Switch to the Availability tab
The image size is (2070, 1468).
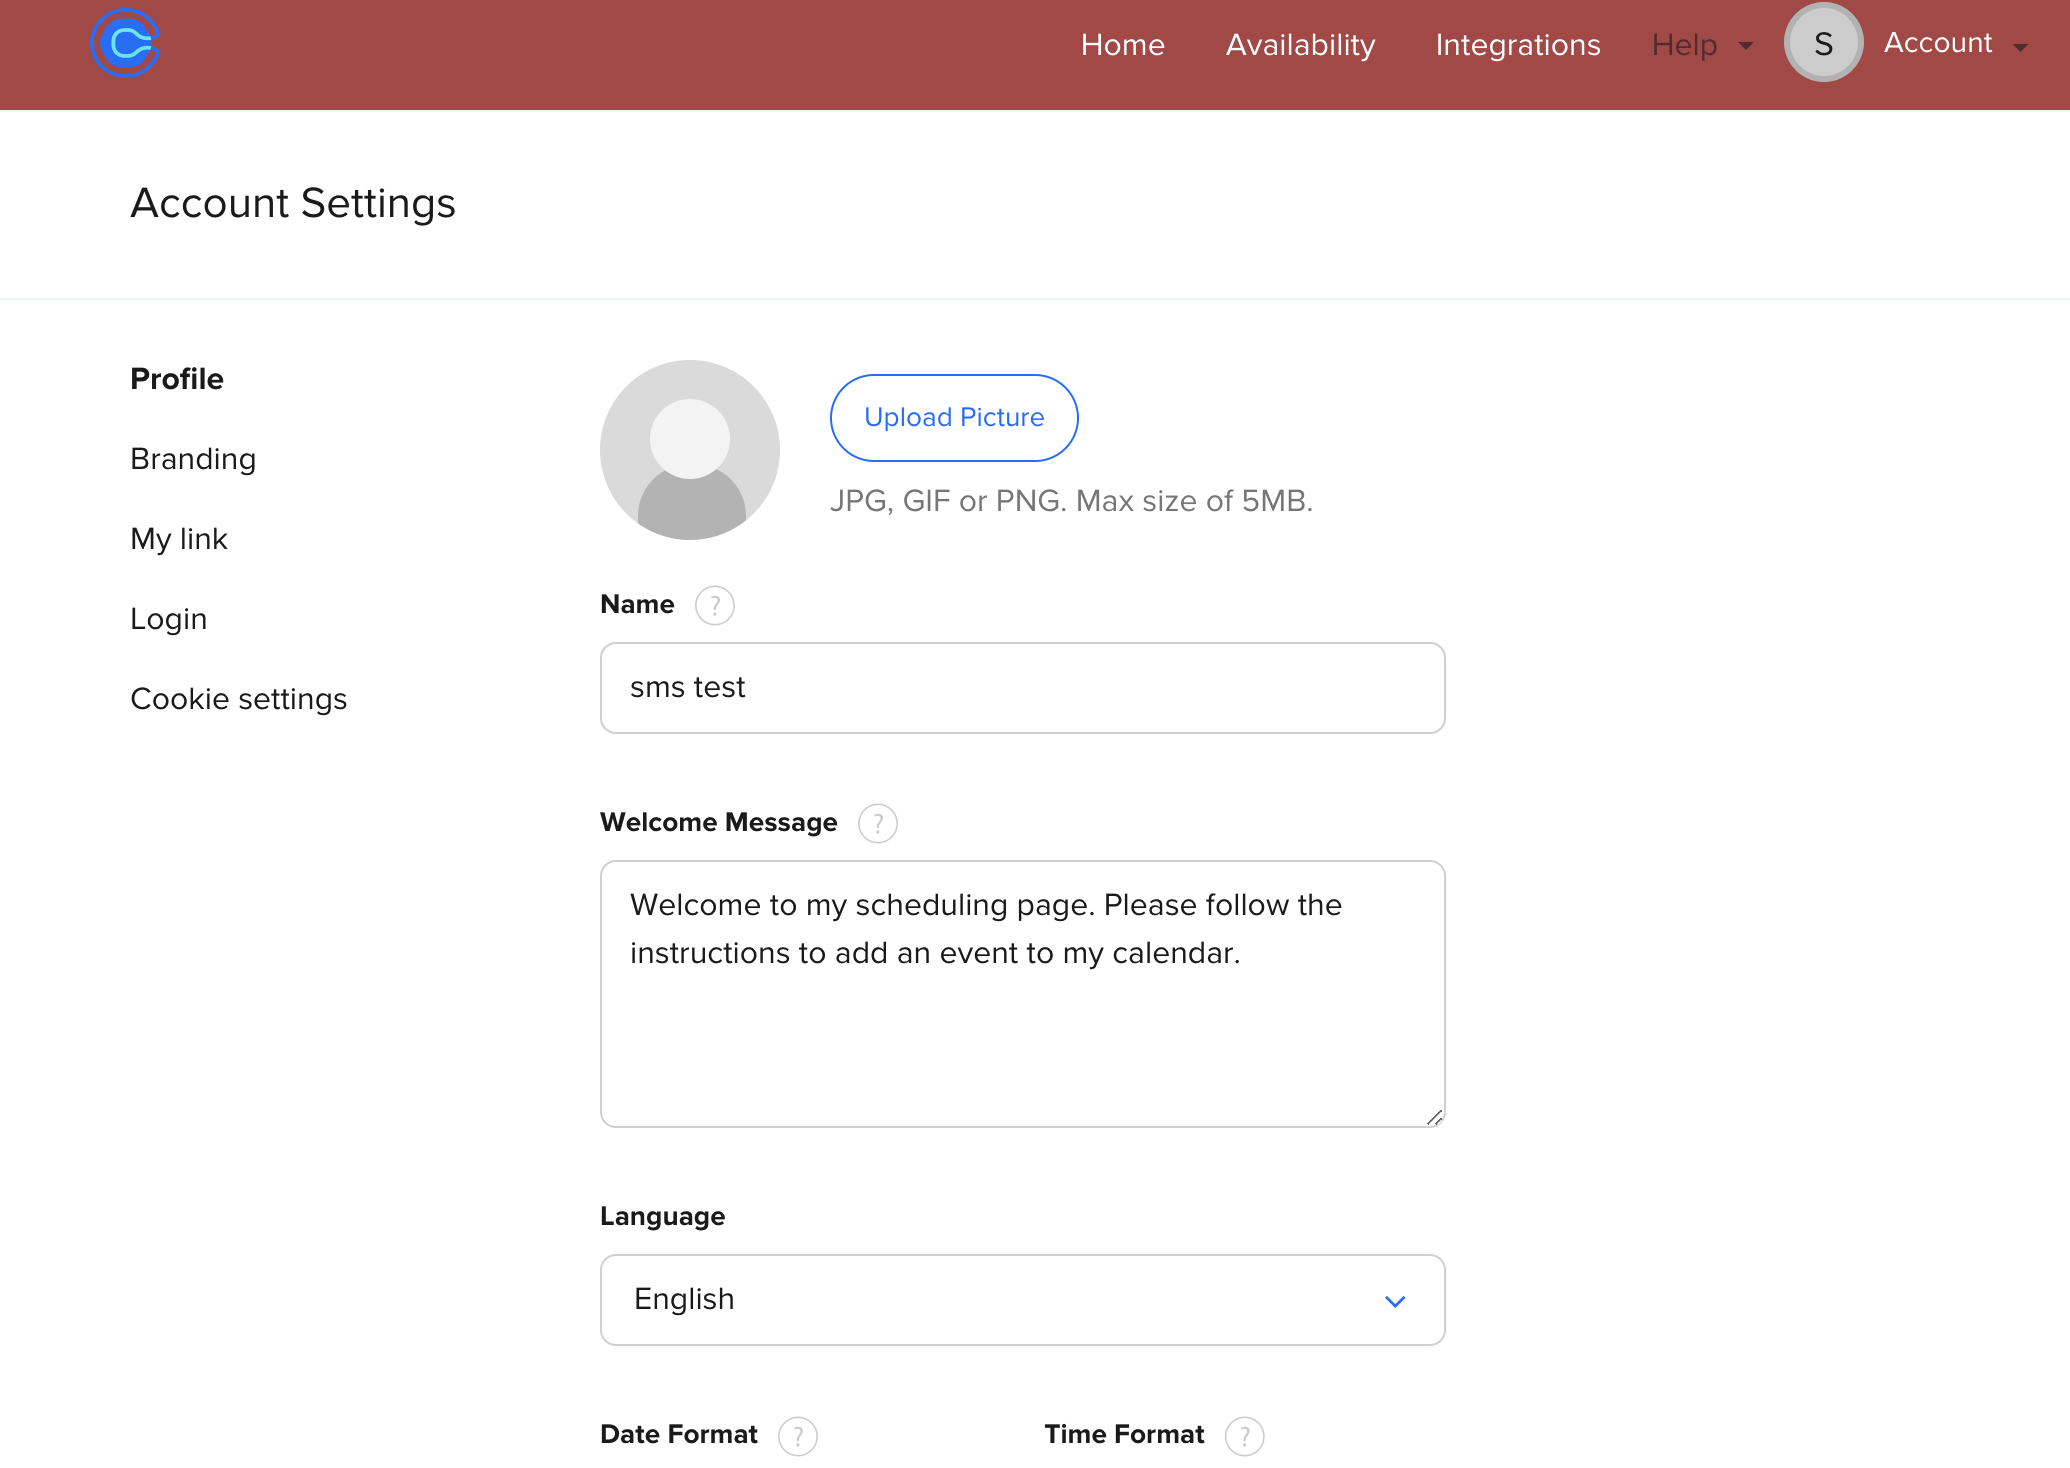pos(1300,45)
